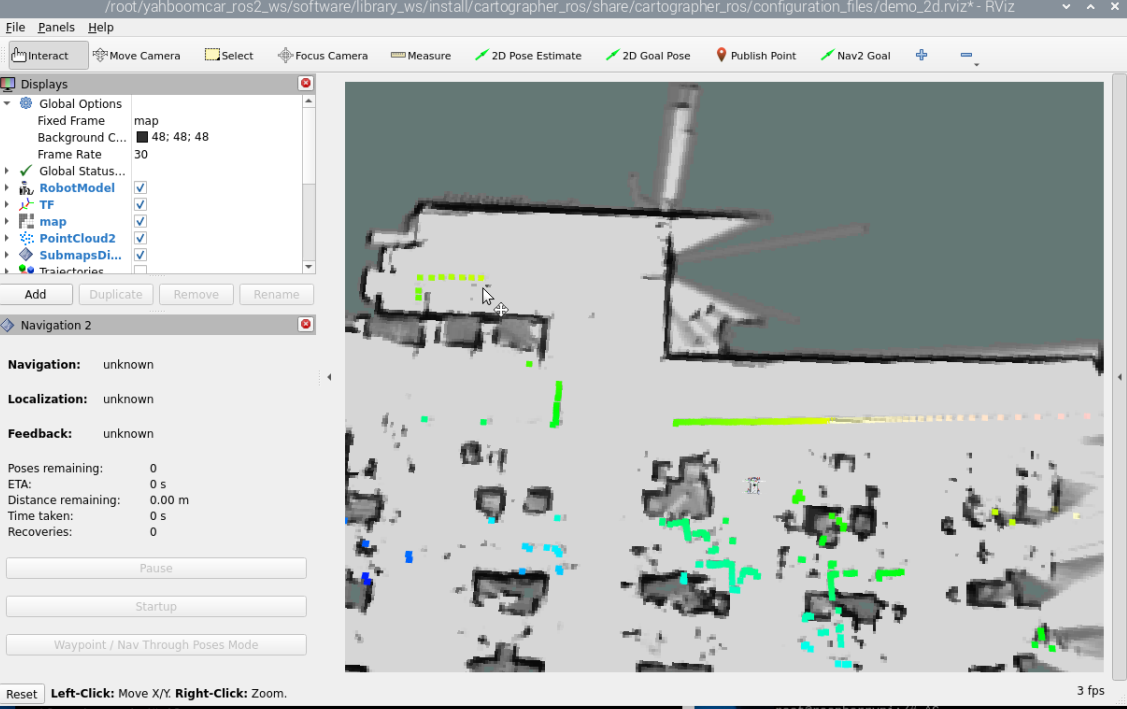Viewport: 1127px width, 709px height.
Task: Expand the map display entry
Action: (7, 222)
